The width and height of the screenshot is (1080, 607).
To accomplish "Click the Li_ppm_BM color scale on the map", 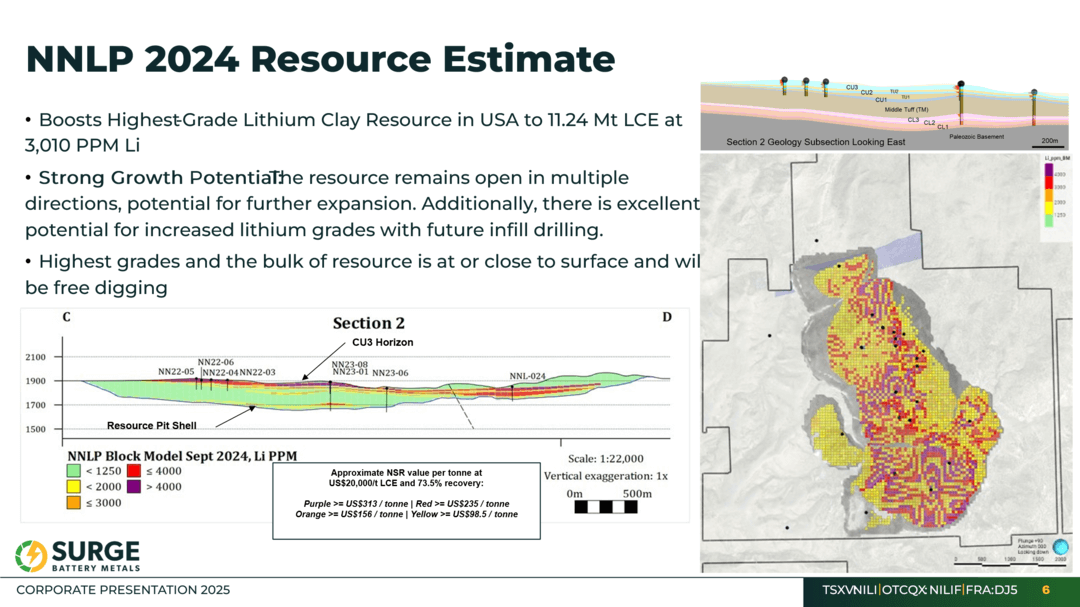I will pos(1048,195).
